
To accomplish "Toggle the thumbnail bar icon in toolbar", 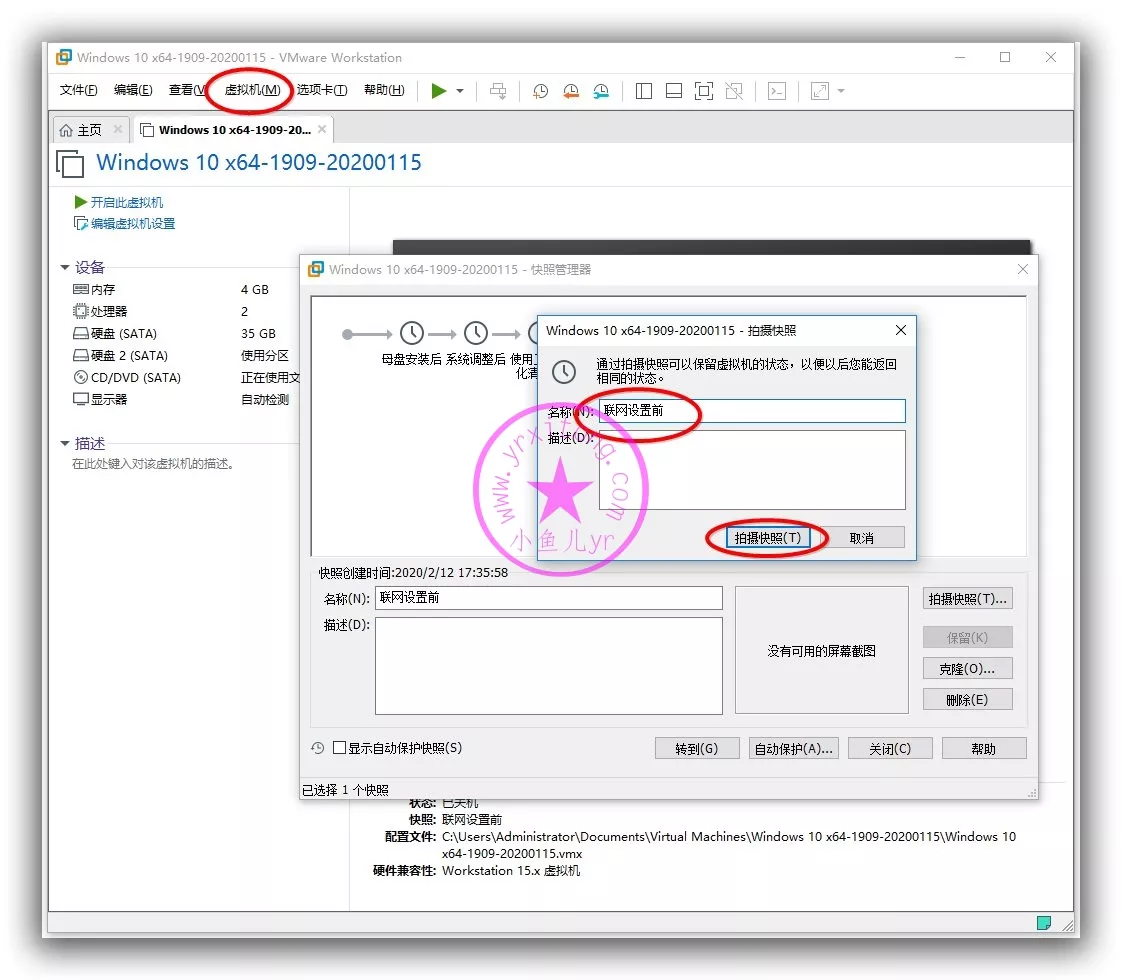I will pyautogui.click(x=674, y=91).
